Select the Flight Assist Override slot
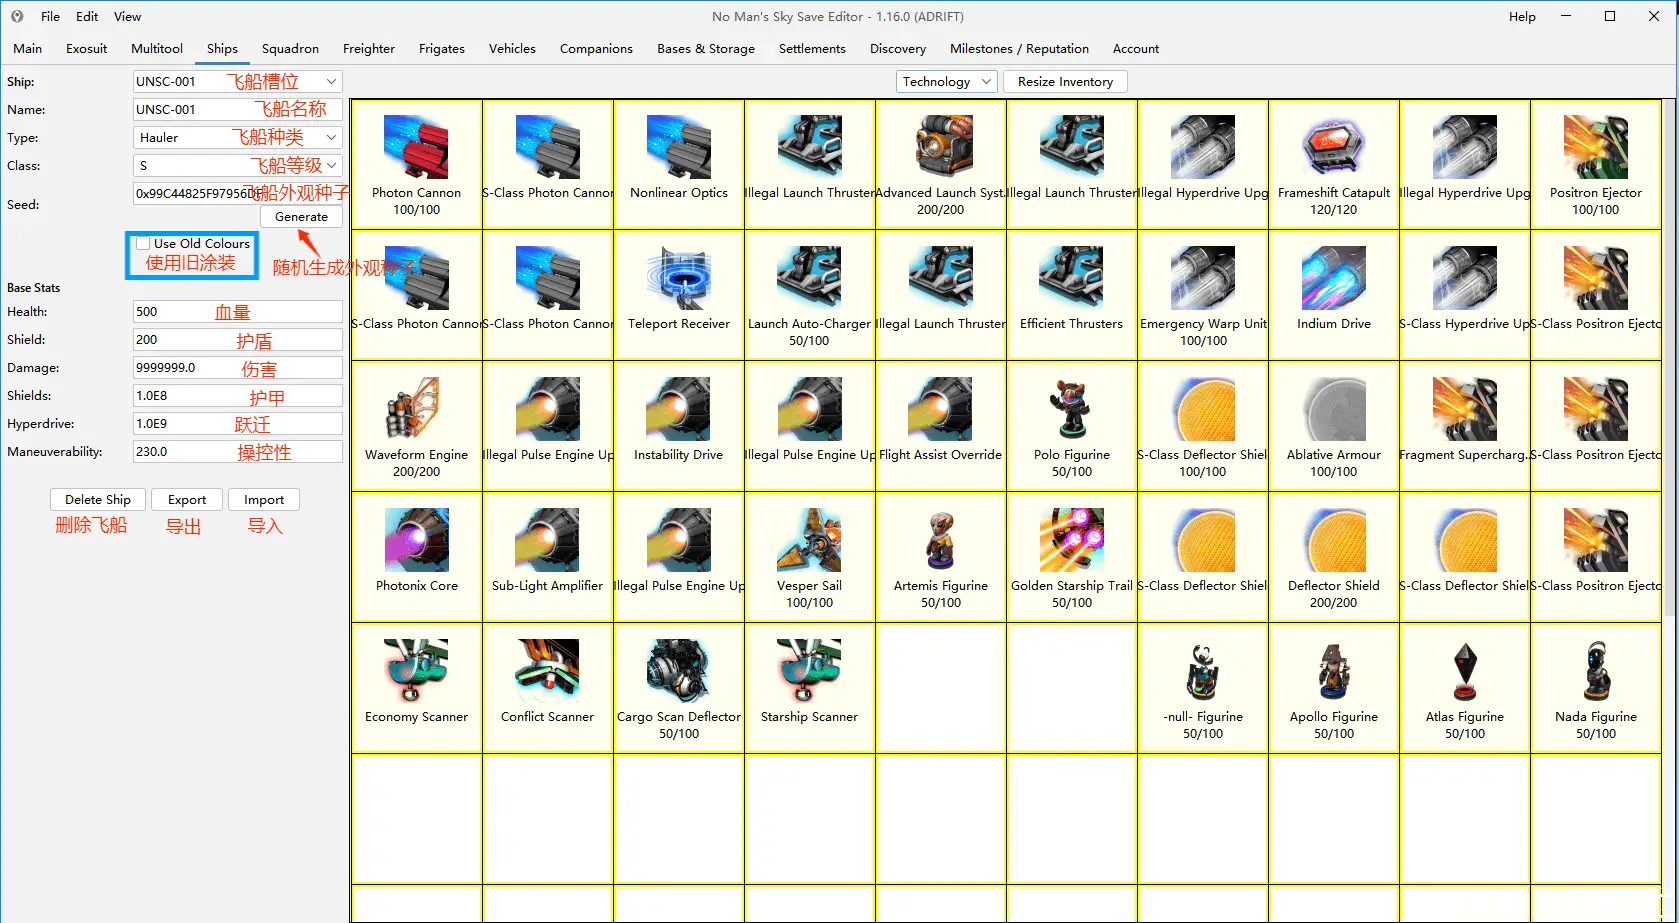Image resolution: width=1679 pixels, height=923 pixels. coord(941,427)
